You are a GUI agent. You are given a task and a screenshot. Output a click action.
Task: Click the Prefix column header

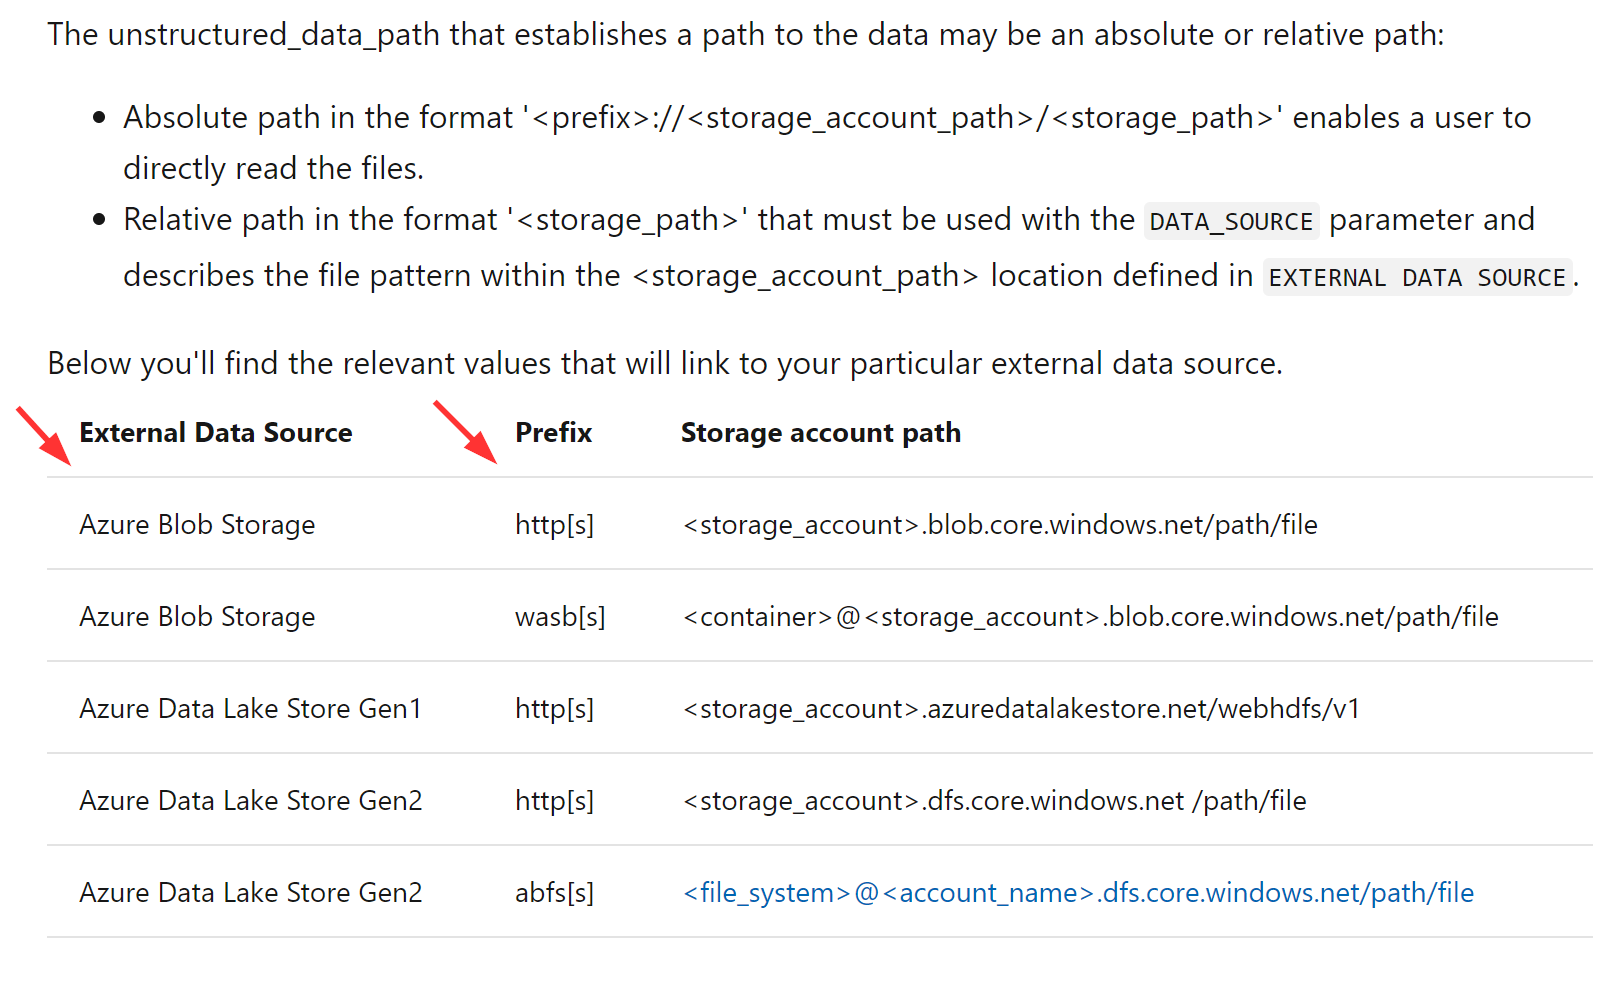pos(553,433)
